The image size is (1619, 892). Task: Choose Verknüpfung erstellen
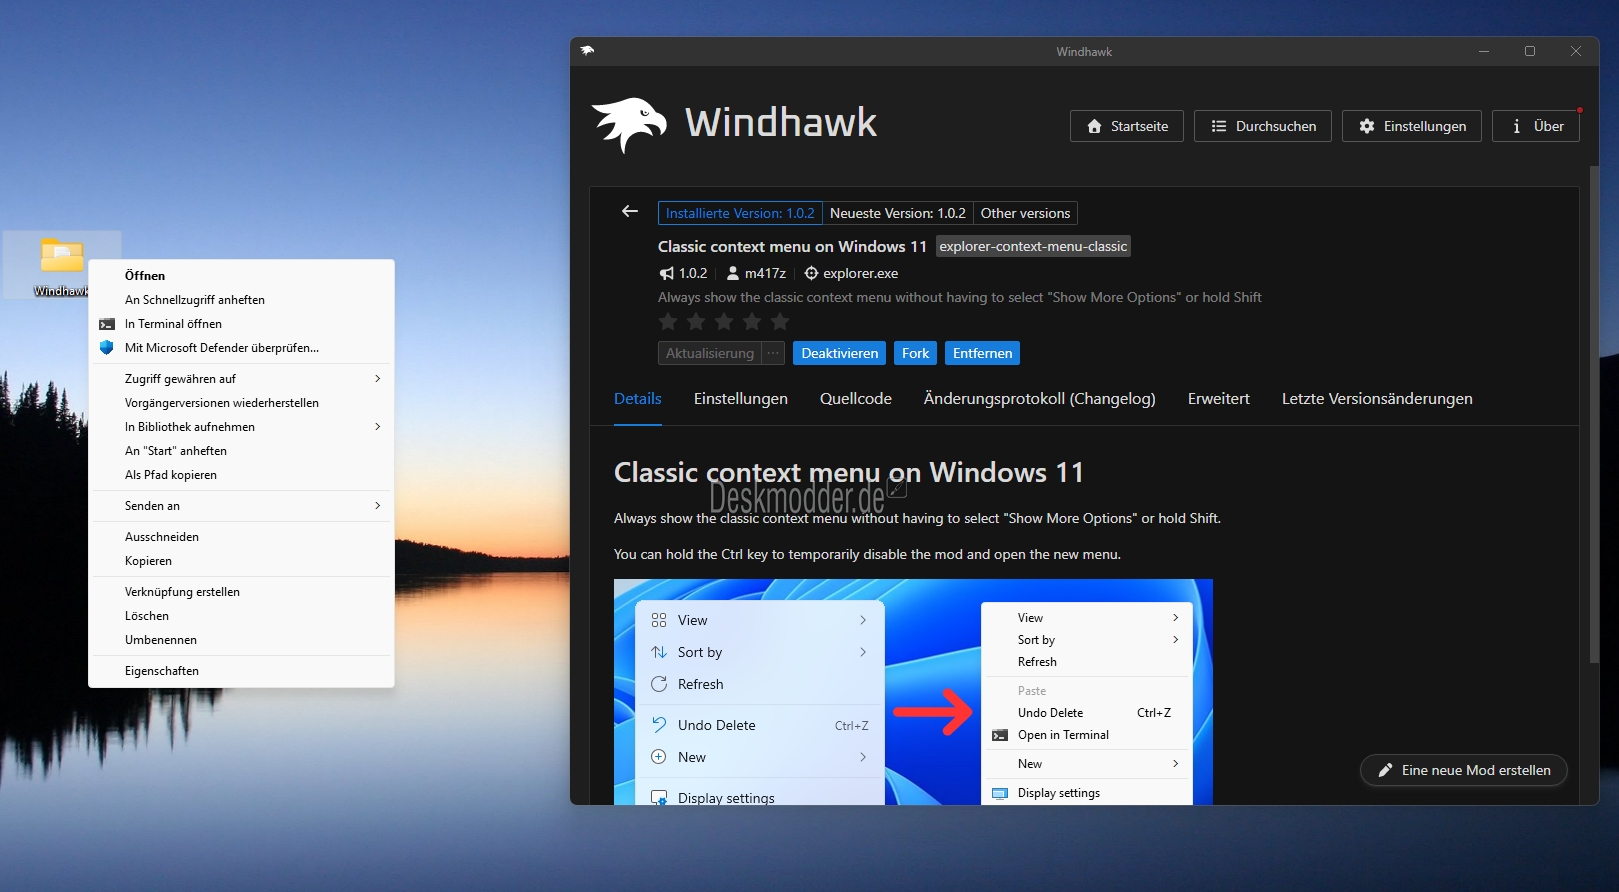point(242,592)
